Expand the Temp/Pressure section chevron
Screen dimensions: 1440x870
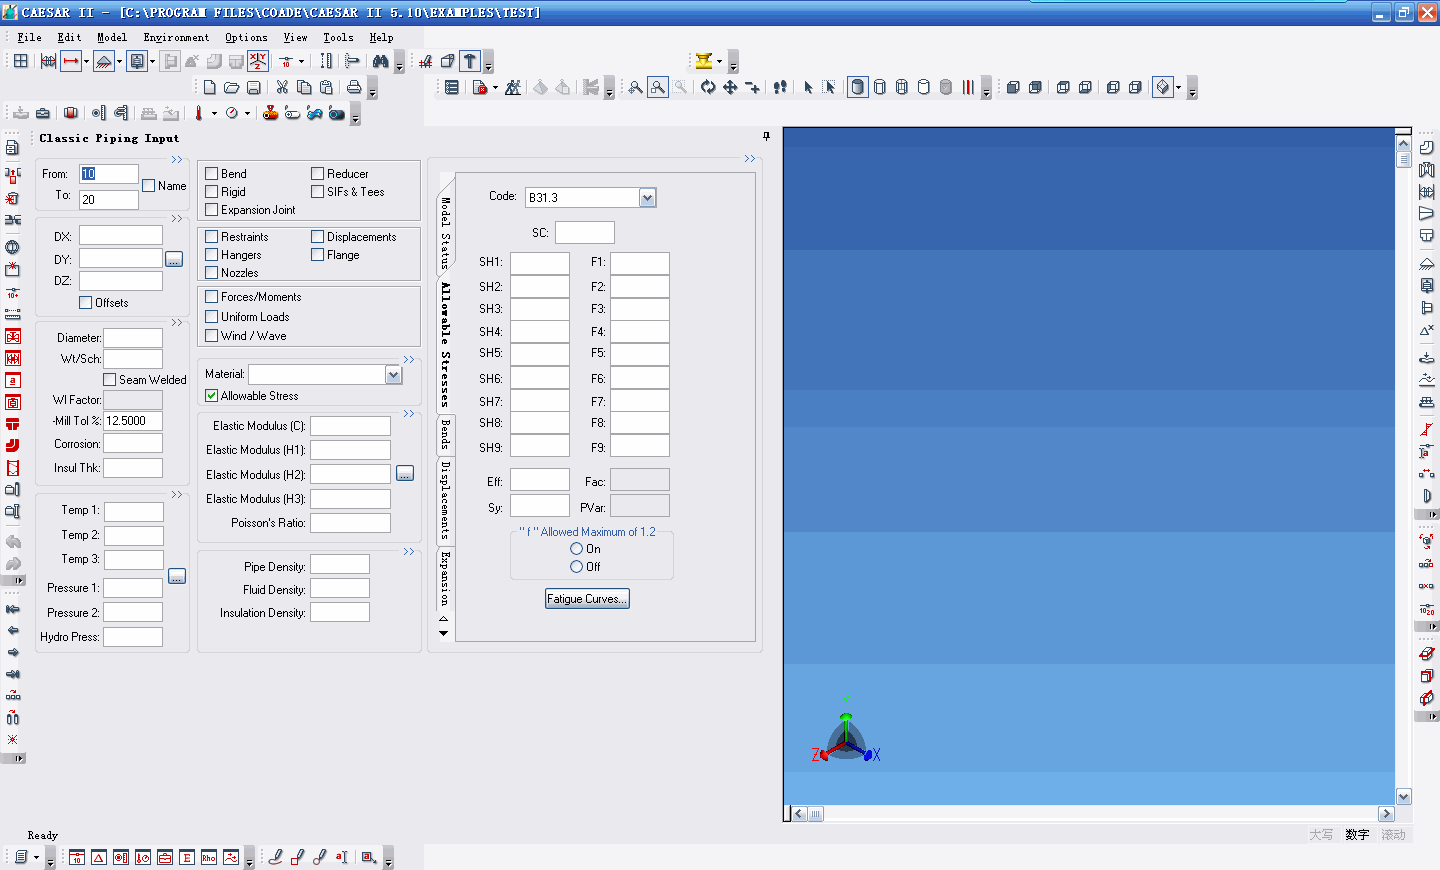click(177, 494)
